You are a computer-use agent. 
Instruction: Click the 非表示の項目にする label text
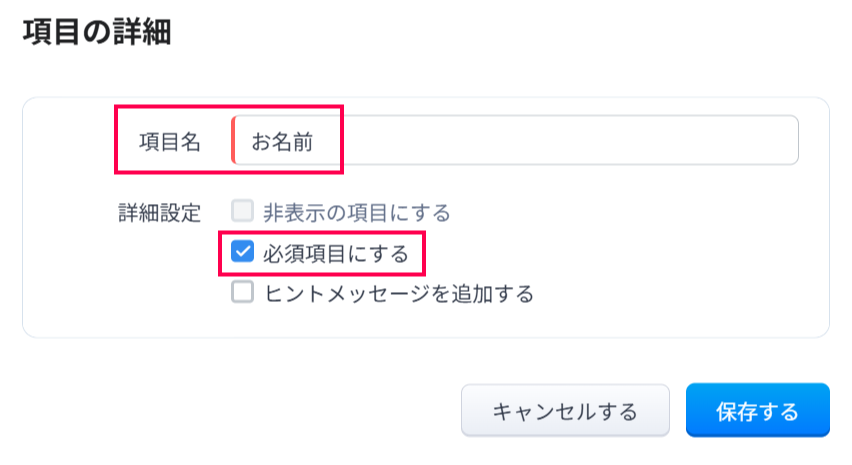(356, 213)
